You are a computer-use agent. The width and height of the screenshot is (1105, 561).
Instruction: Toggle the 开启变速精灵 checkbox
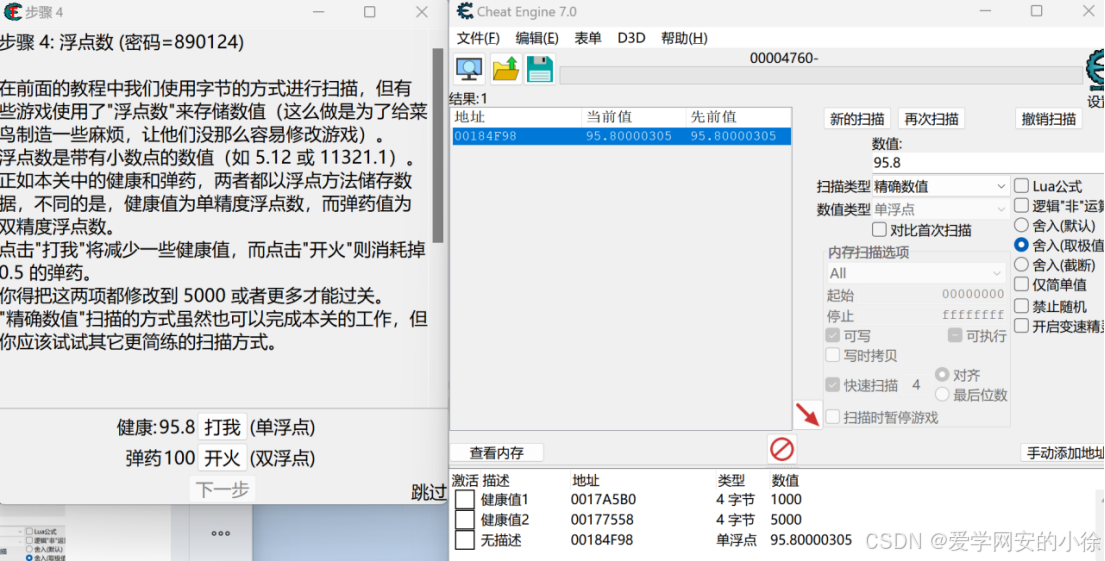coord(1021,326)
